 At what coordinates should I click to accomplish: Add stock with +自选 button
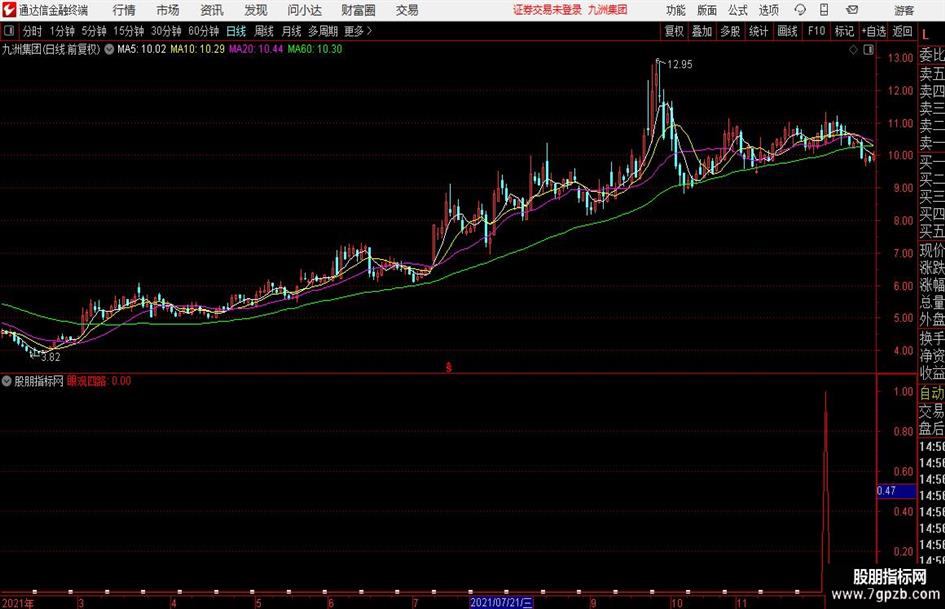point(873,31)
